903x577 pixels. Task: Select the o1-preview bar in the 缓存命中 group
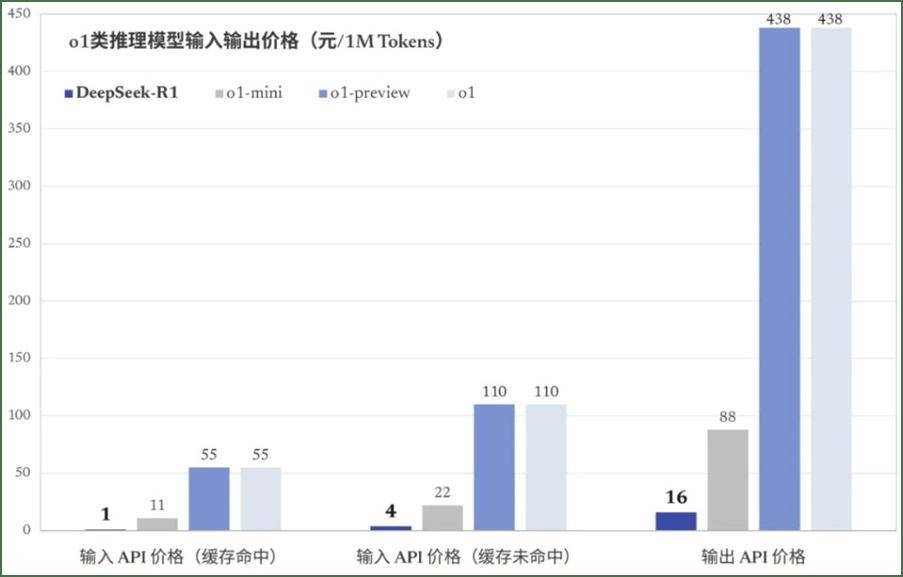pyautogui.click(x=209, y=499)
